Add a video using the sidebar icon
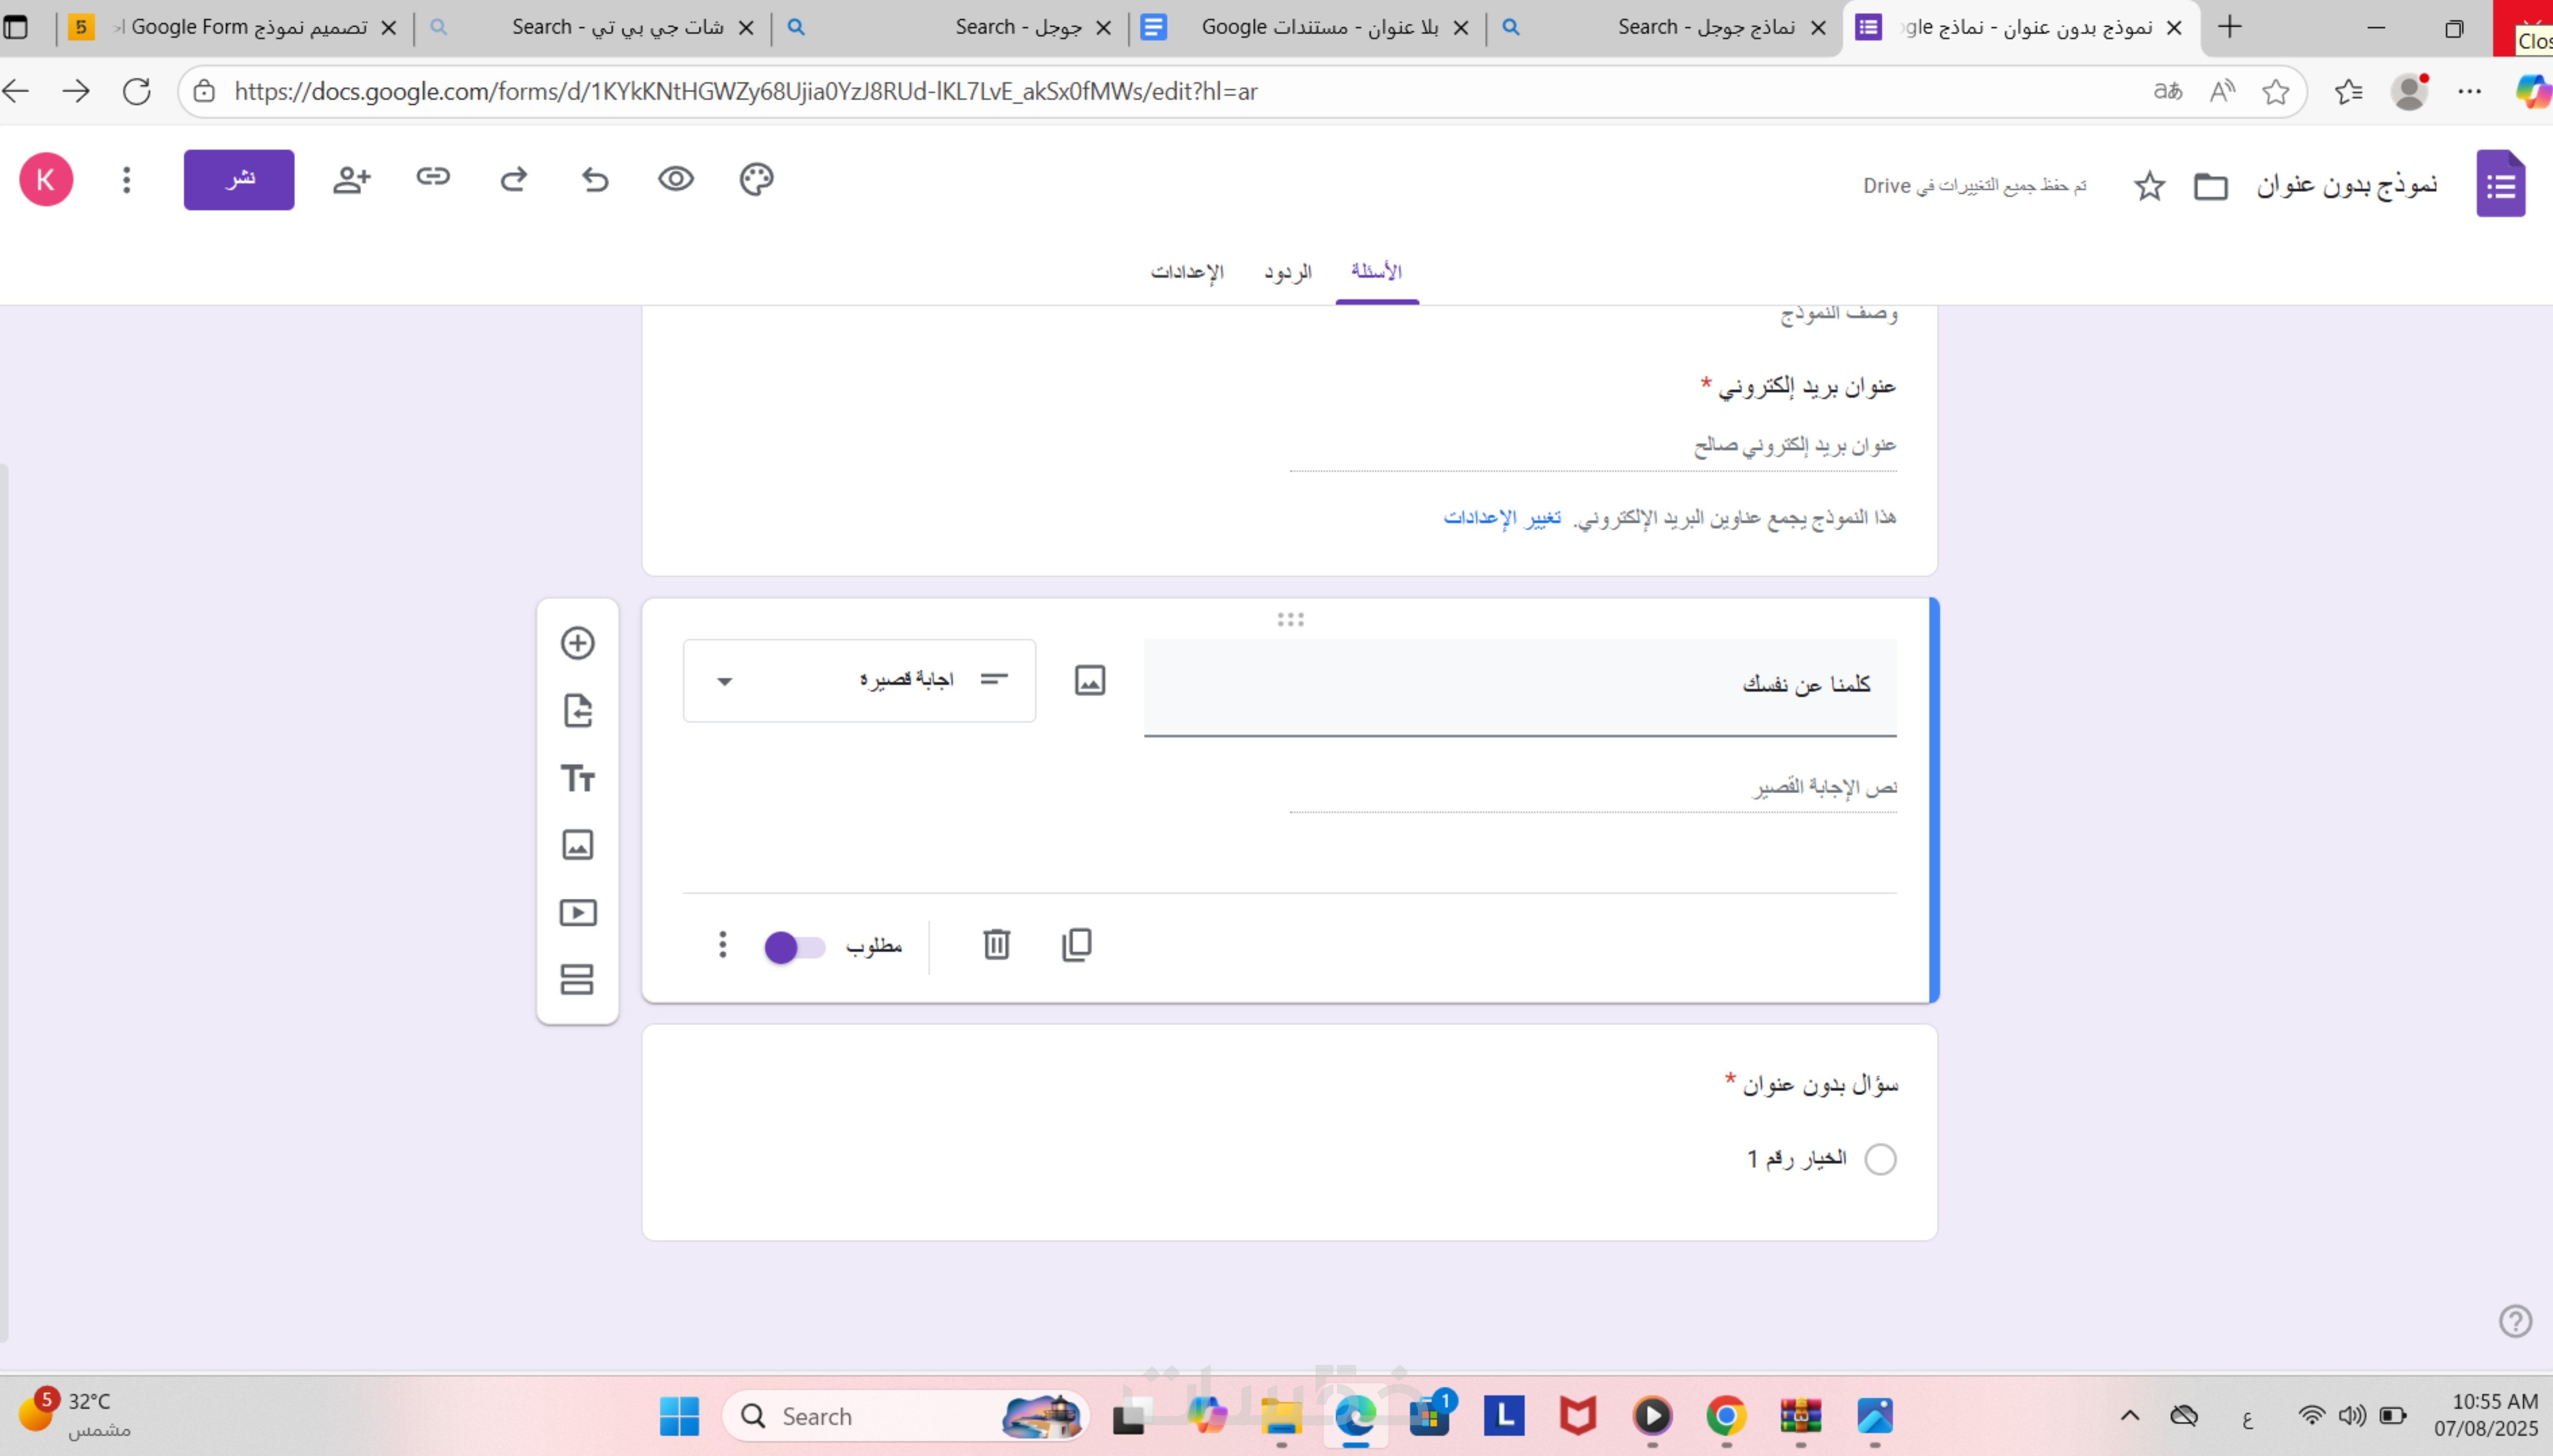 click(x=577, y=912)
